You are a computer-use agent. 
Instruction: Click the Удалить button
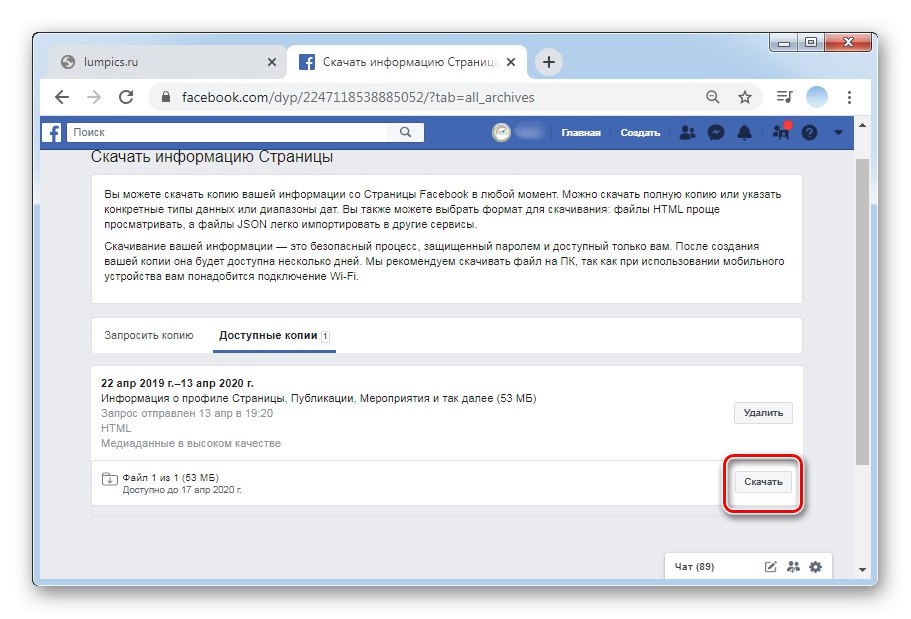763,413
